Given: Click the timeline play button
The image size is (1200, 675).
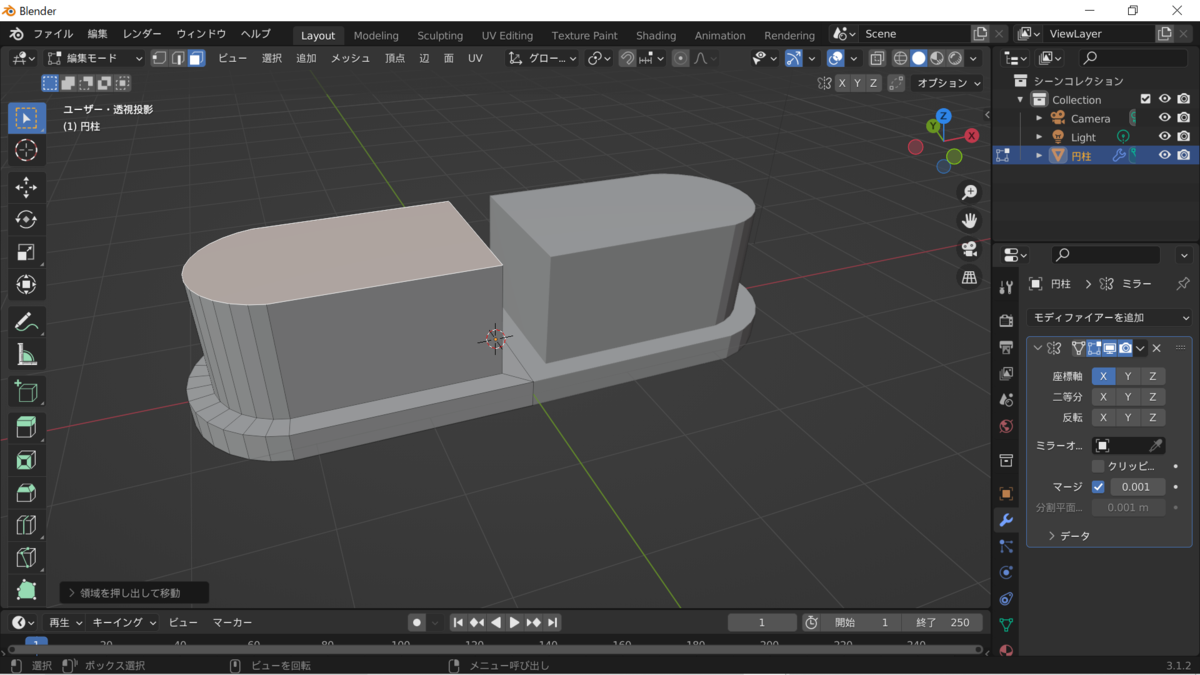Looking at the screenshot, I should click(x=514, y=622).
